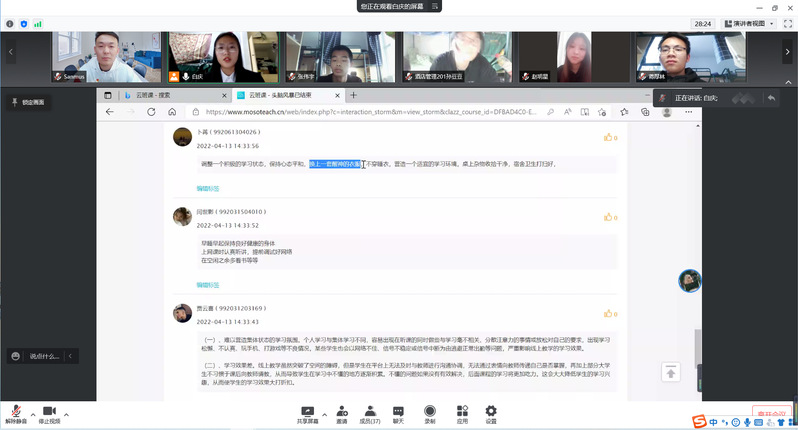Click the record (录制) icon
The width and height of the screenshot is (798, 430).
click(430, 411)
